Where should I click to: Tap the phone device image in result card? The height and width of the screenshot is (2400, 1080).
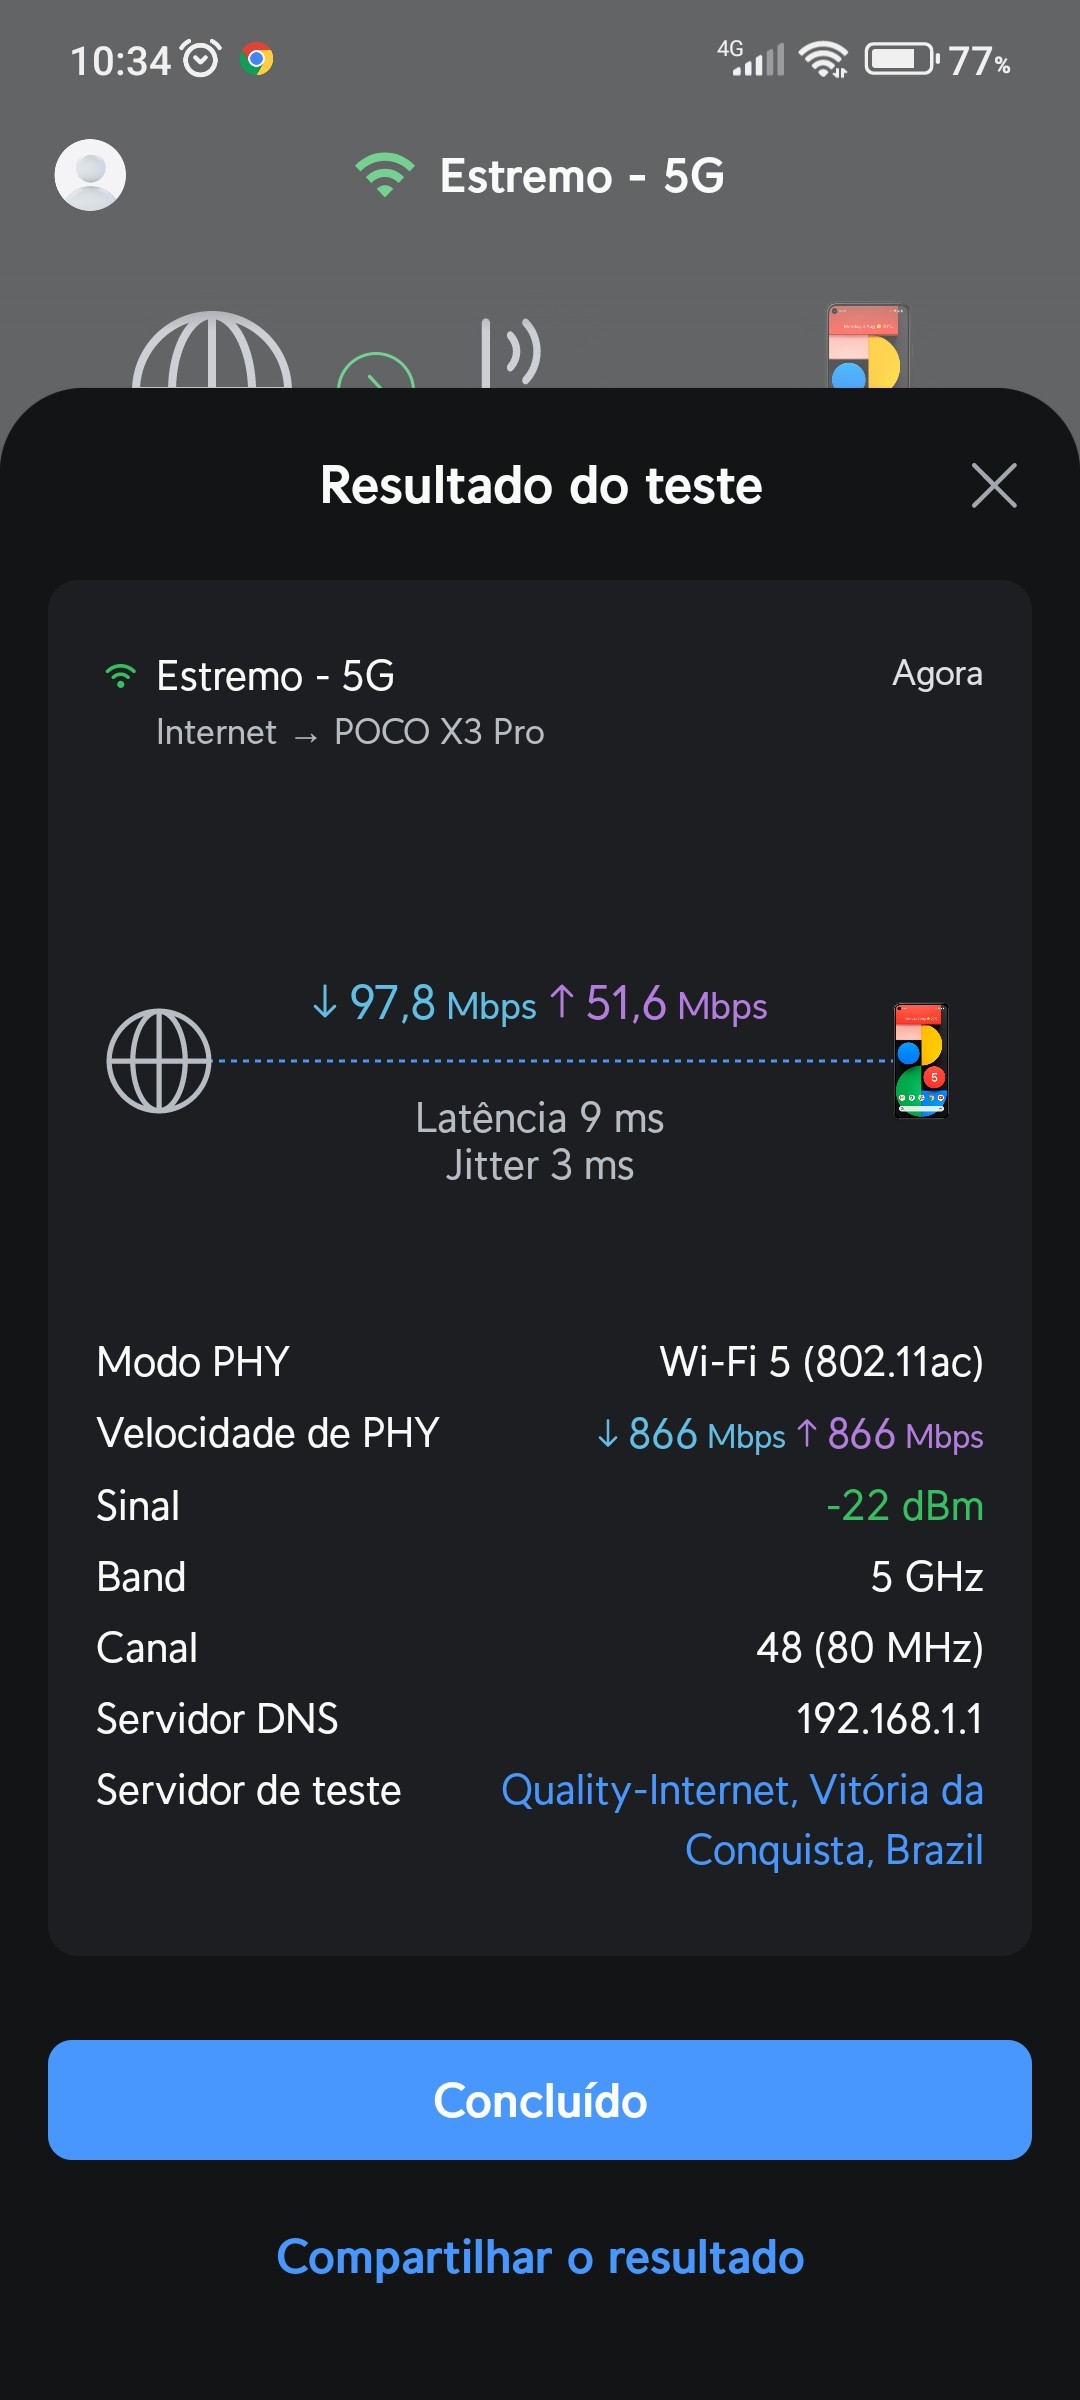(920, 1061)
